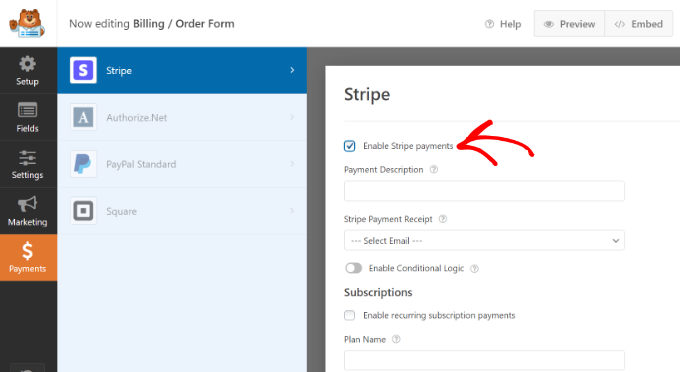Open the Setup gear panel

(27, 70)
